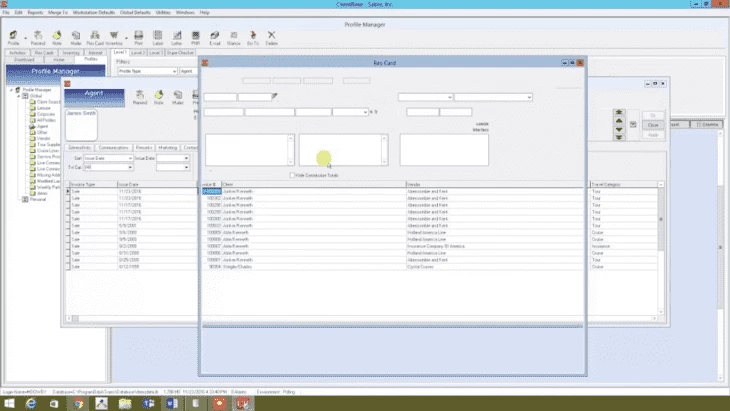The image size is (730, 411).
Task: Open the Utilities menu
Action: click(x=162, y=12)
